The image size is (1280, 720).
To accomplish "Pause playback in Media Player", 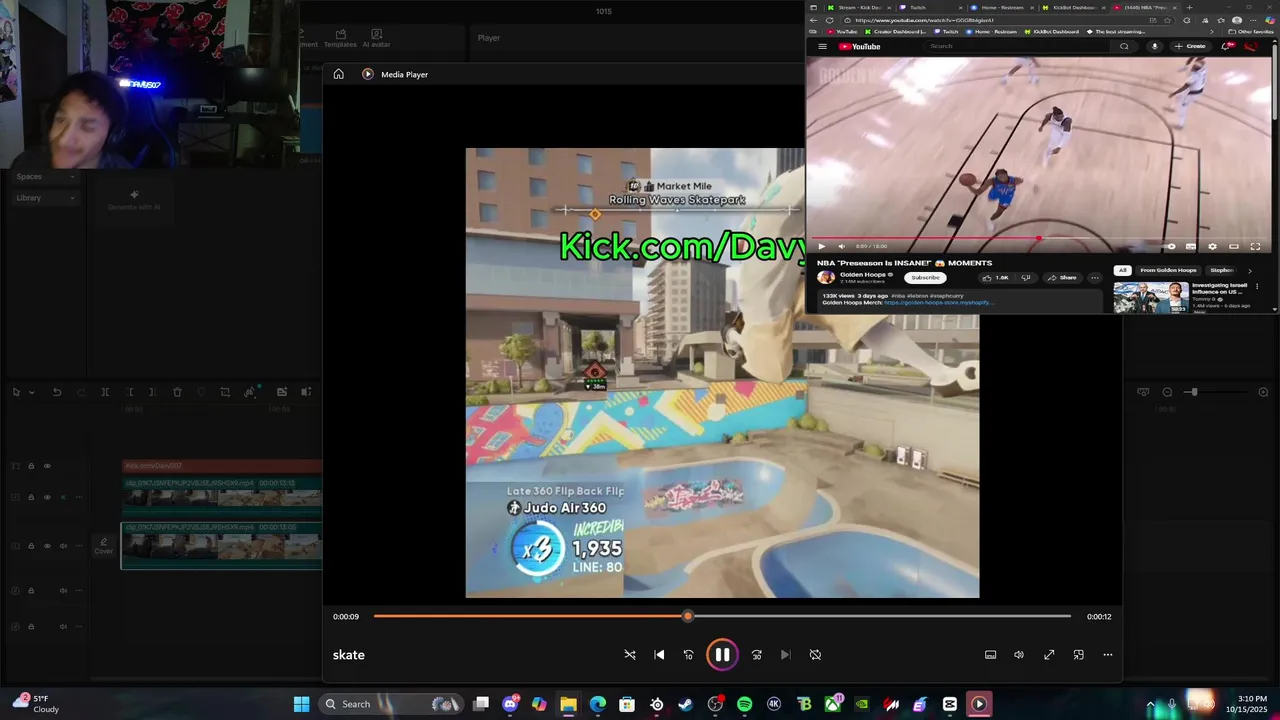I will 722,655.
